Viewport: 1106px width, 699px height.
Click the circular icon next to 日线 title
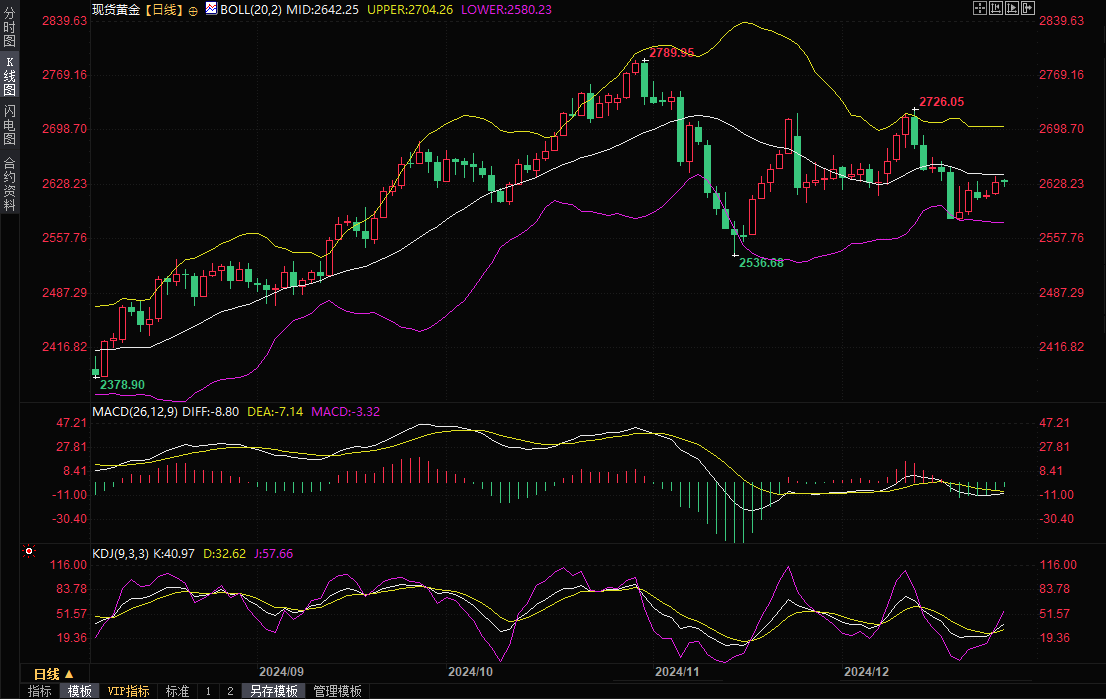[x=192, y=9]
